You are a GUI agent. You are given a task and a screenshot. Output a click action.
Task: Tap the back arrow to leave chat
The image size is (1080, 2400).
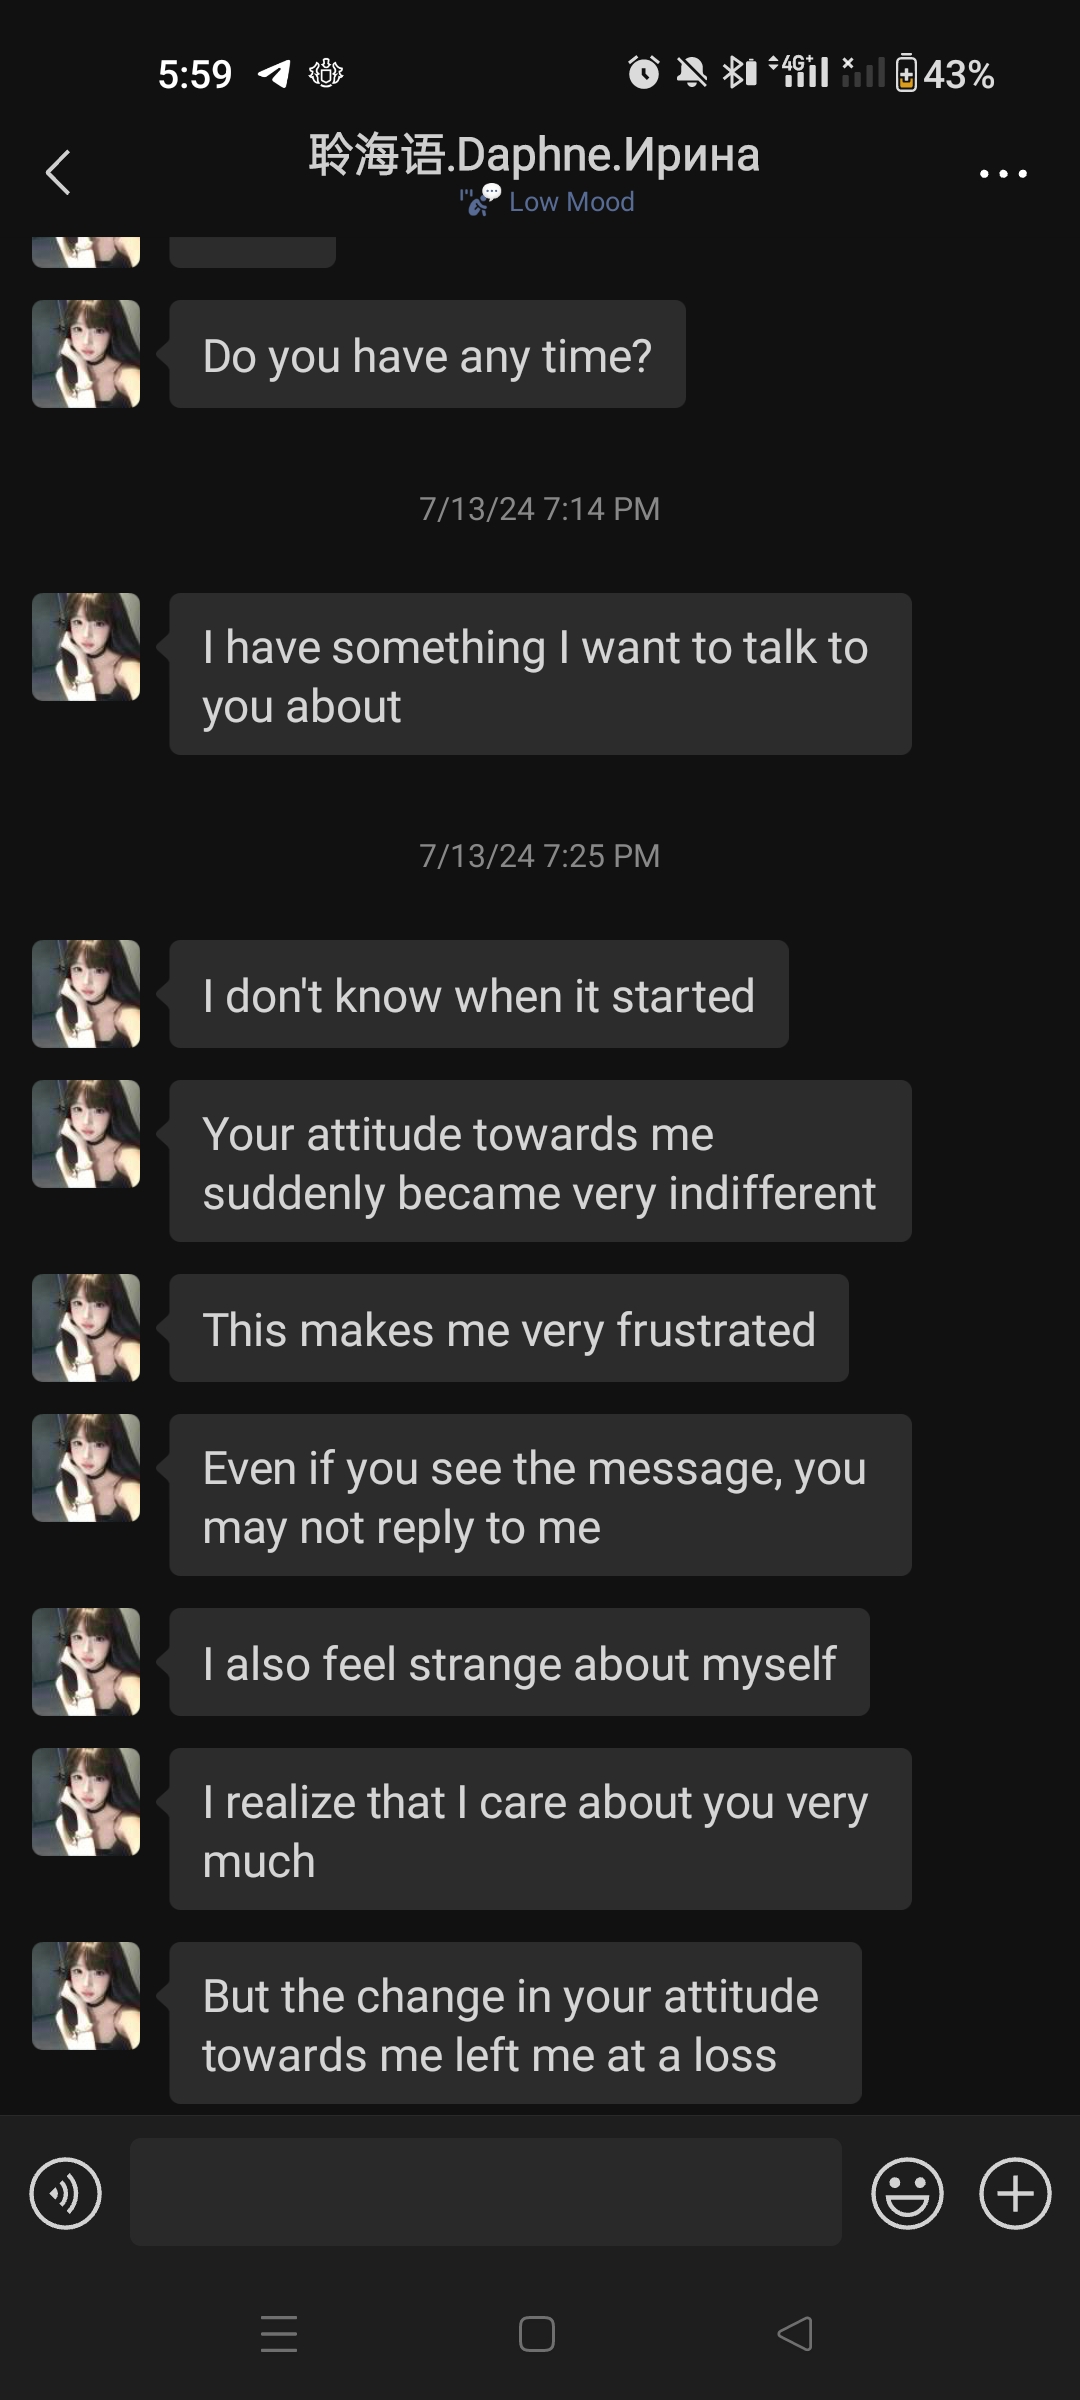coord(58,172)
